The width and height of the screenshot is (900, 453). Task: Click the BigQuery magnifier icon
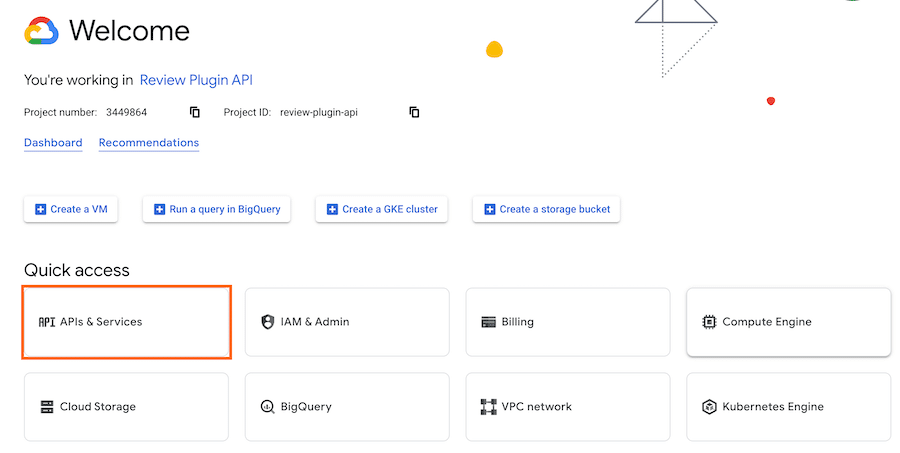click(267, 407)
